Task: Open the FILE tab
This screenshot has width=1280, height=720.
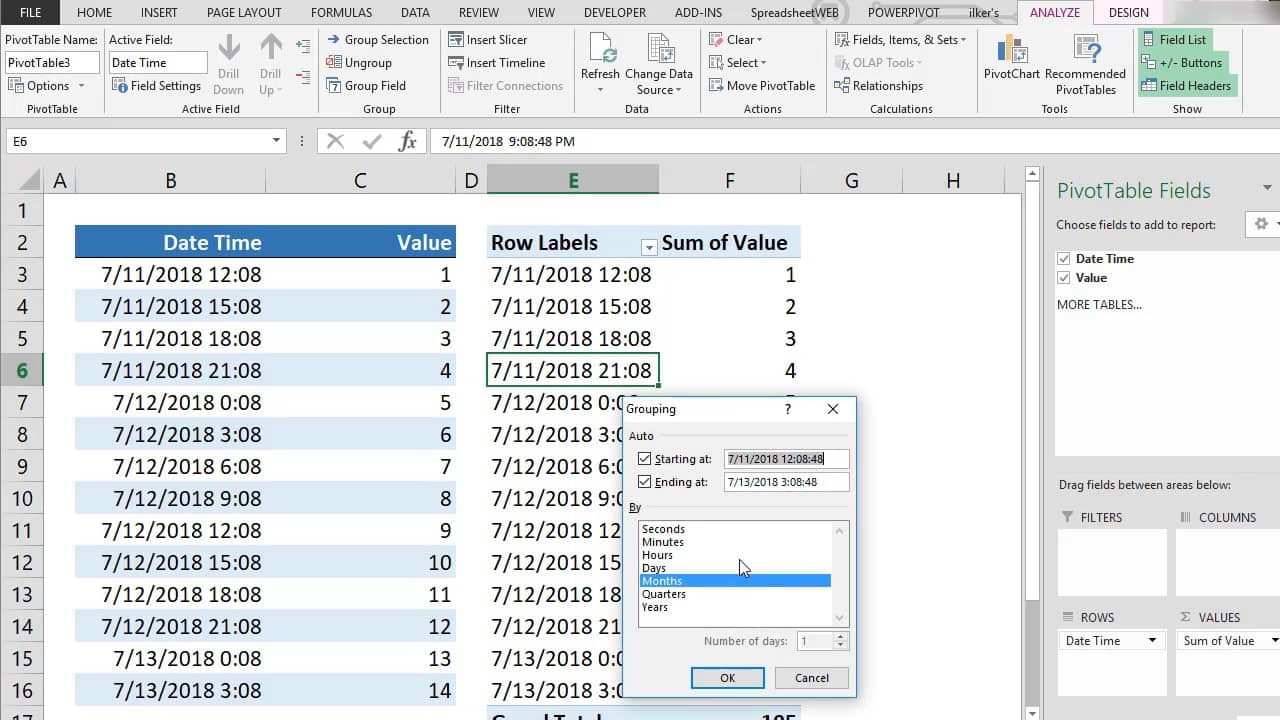Action: click(30, 13)
